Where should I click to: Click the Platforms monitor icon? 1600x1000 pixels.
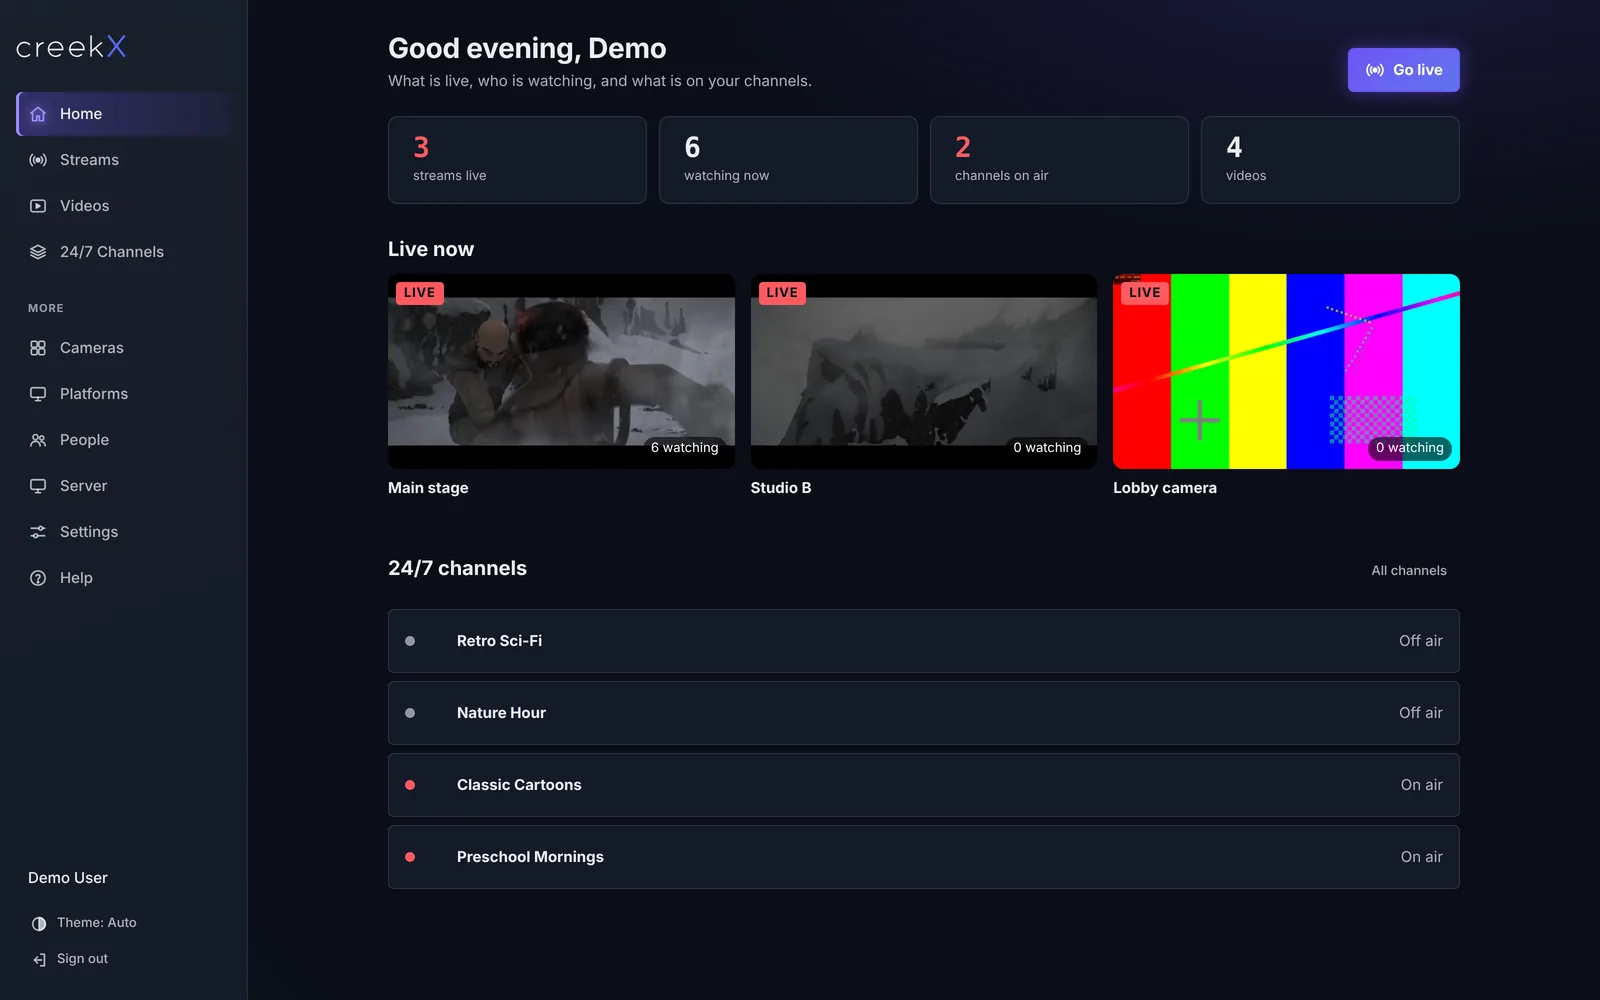[38, 394]
